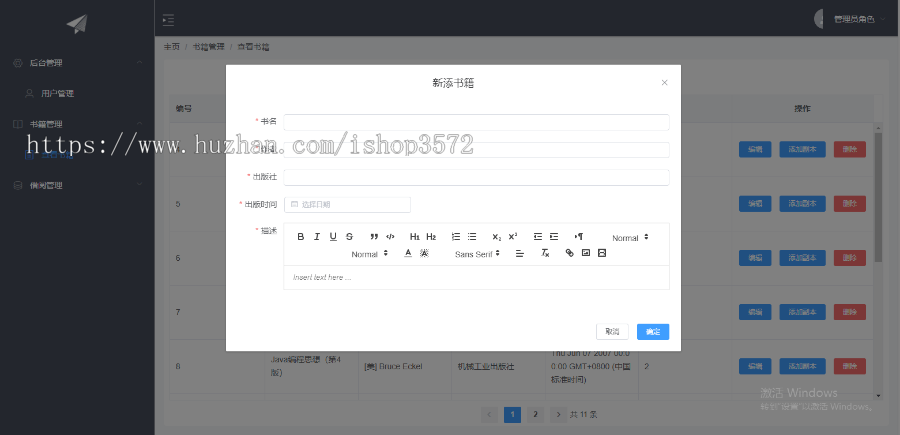
Task: Go to page 2 in pagination
Action: (x=535, y=414)
